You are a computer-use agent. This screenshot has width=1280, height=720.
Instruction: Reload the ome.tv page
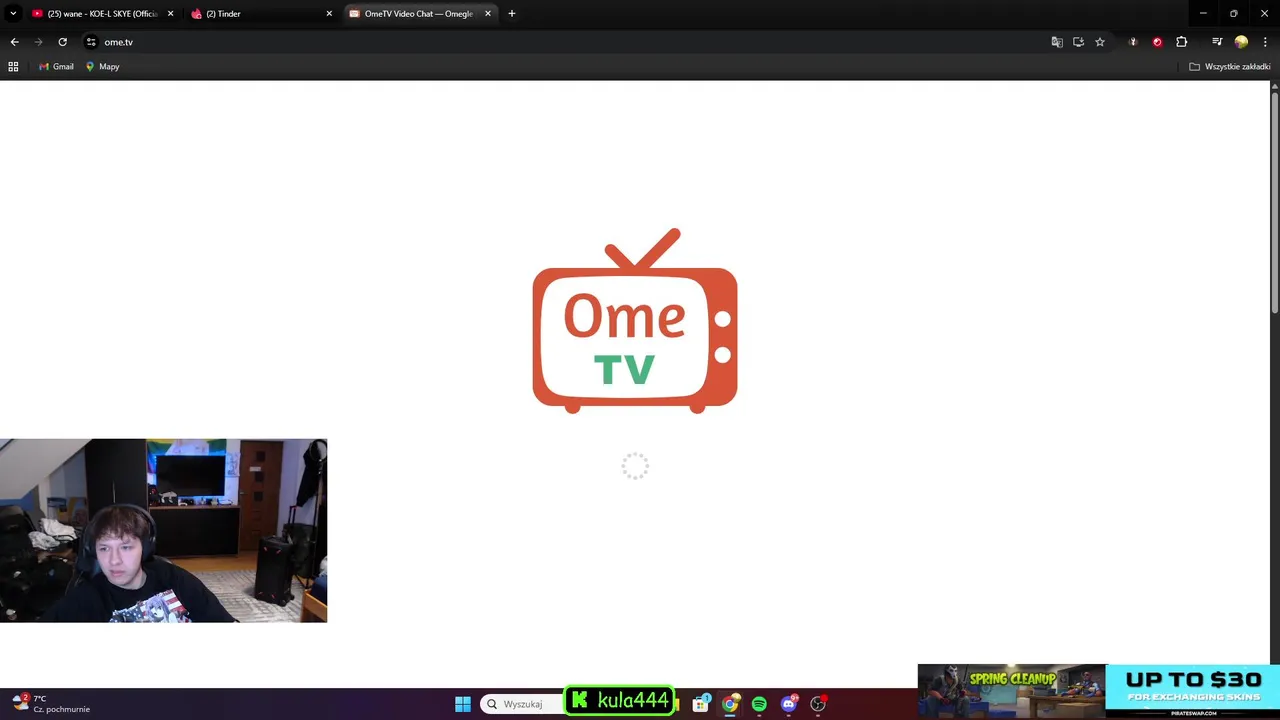coord(62,42)
